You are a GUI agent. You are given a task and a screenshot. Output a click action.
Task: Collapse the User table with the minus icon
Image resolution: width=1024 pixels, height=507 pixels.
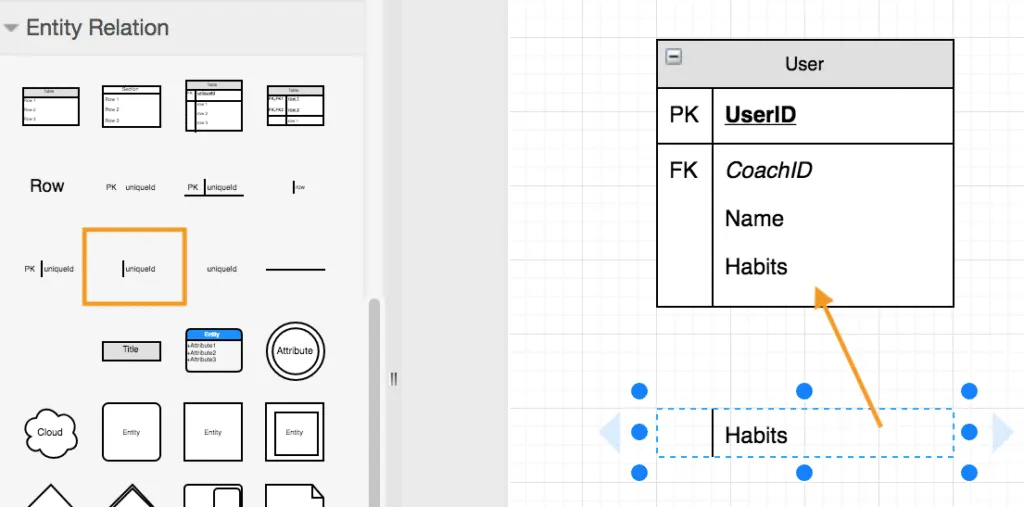pyautogui.click(x=674, y=57)
